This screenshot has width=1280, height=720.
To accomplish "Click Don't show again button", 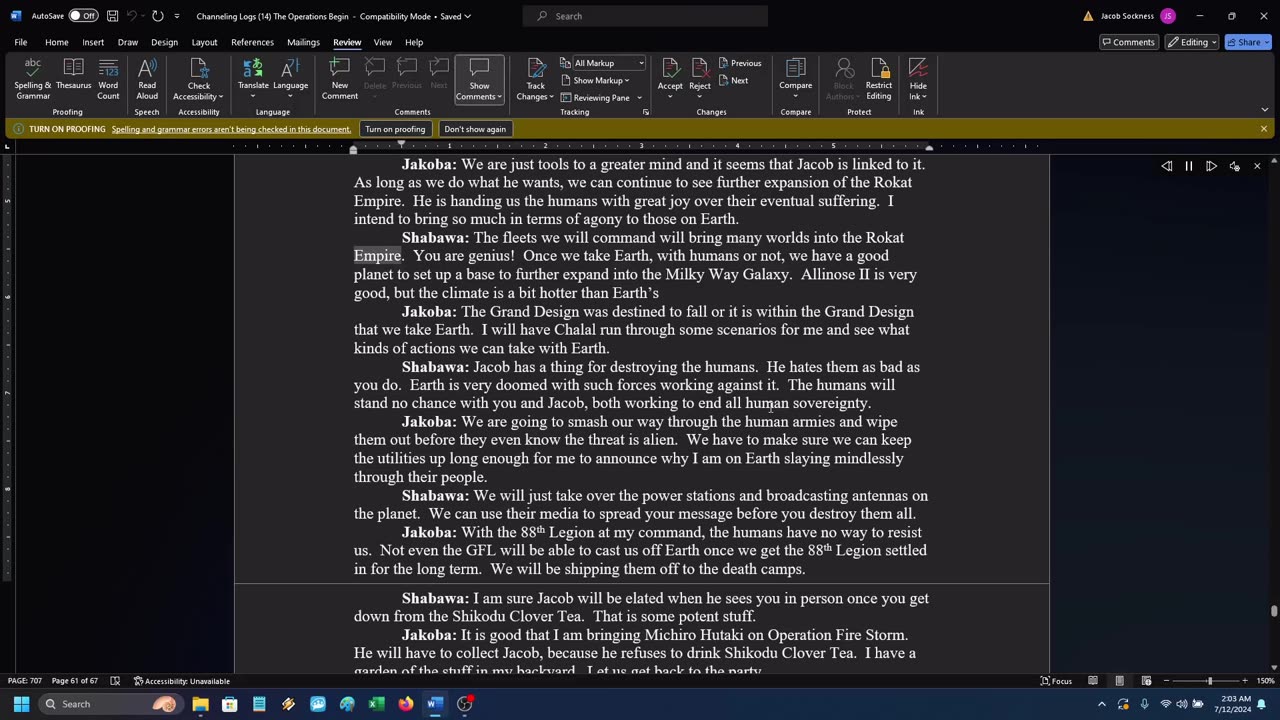I will (x=475, y=129).
